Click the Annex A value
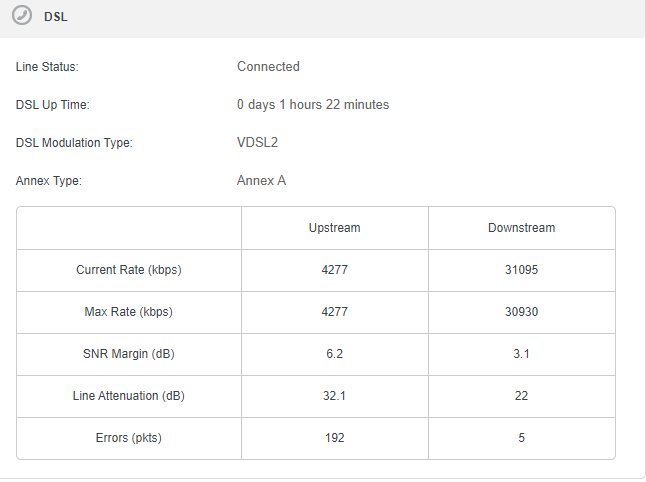This screenshot has height=482, width=646. tap(262, 181)
